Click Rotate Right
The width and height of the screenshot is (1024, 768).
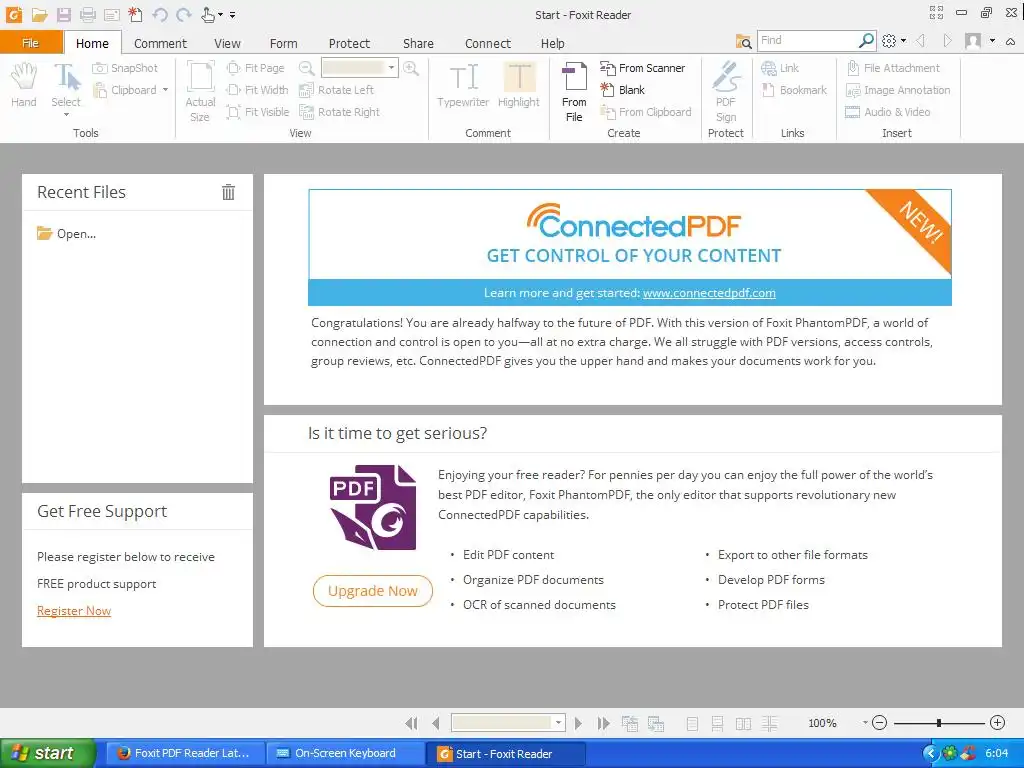(340, 112)
